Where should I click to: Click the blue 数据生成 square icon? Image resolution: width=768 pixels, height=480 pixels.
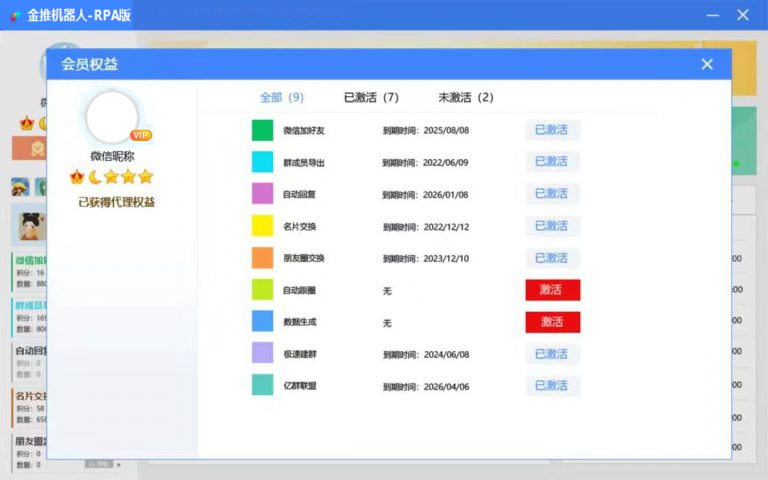pos(263,322)
